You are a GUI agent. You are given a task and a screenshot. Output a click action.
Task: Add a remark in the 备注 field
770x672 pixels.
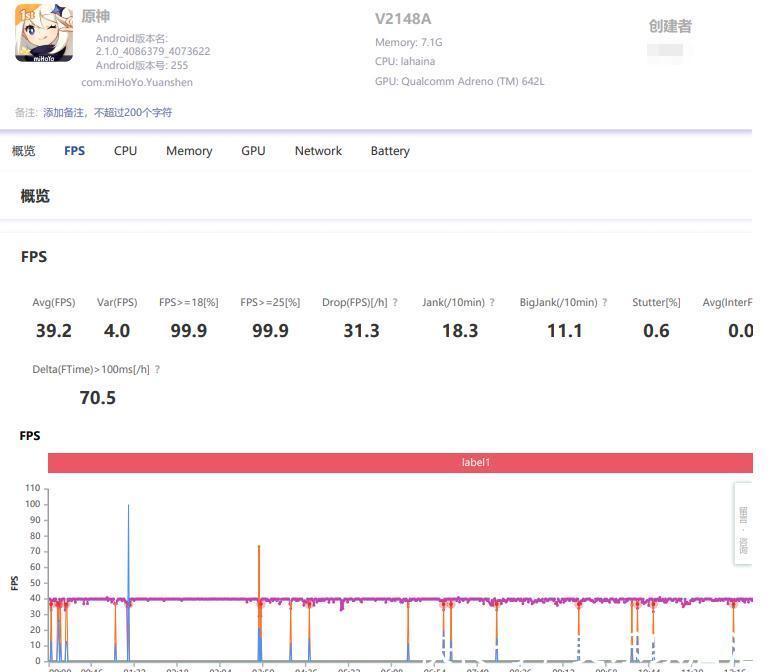pyautogui.click(x=108, y=112)
